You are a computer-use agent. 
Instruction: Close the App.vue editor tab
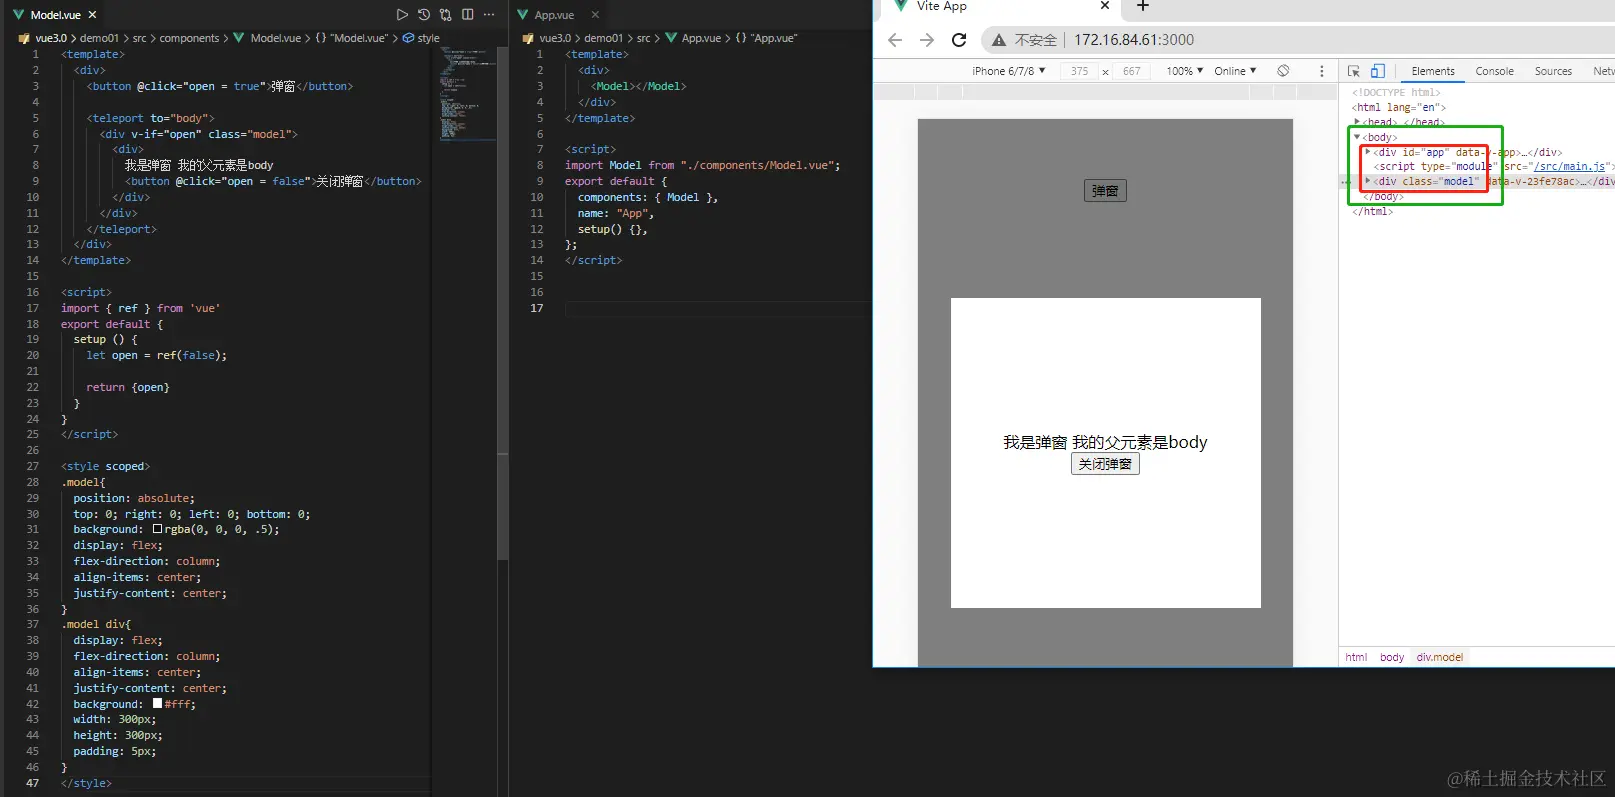(595, 15)
